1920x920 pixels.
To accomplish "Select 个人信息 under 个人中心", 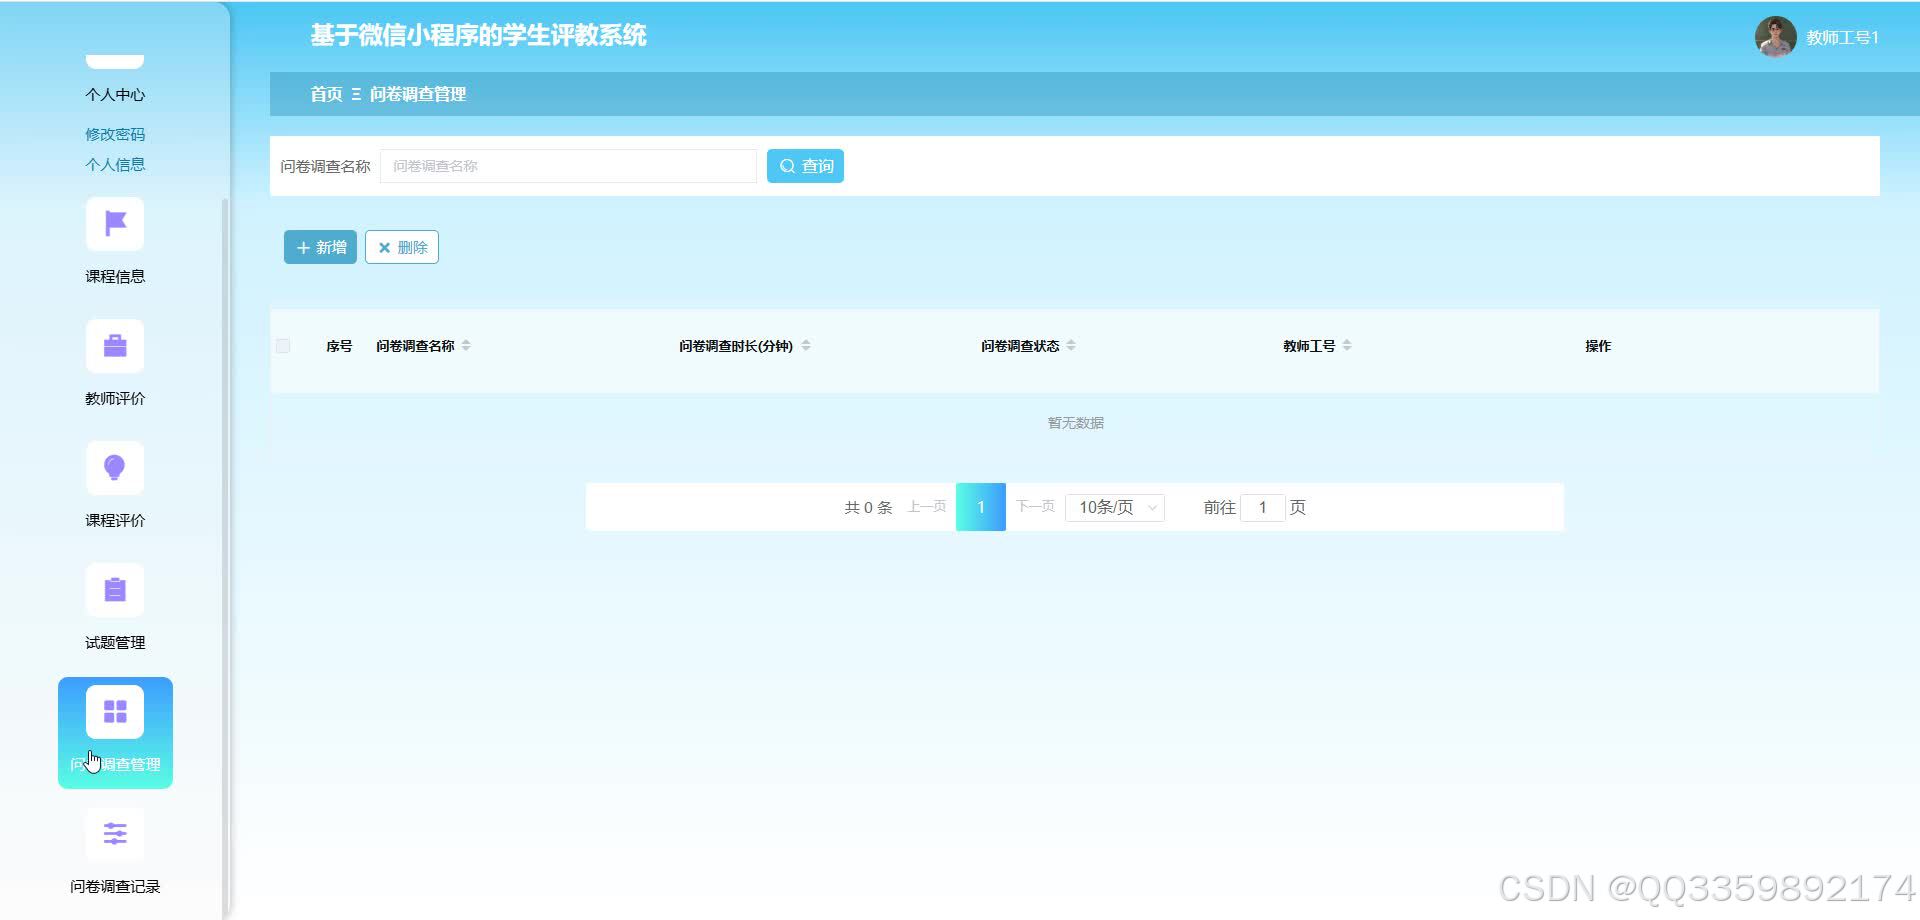I will (114, 163).
